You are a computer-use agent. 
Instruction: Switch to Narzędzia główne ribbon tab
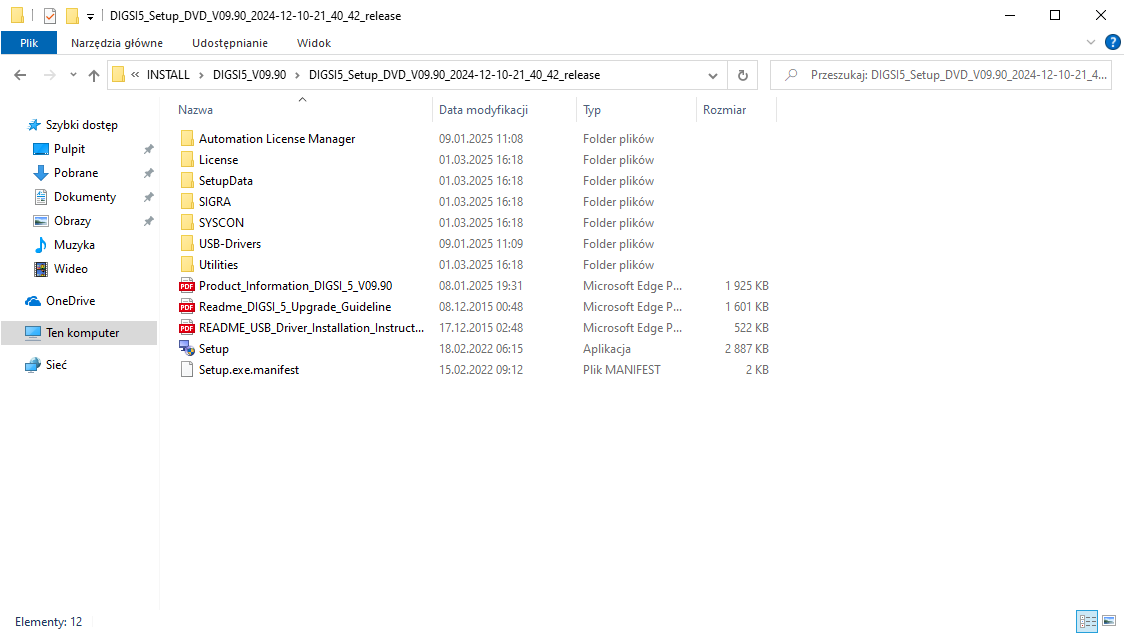117,43
